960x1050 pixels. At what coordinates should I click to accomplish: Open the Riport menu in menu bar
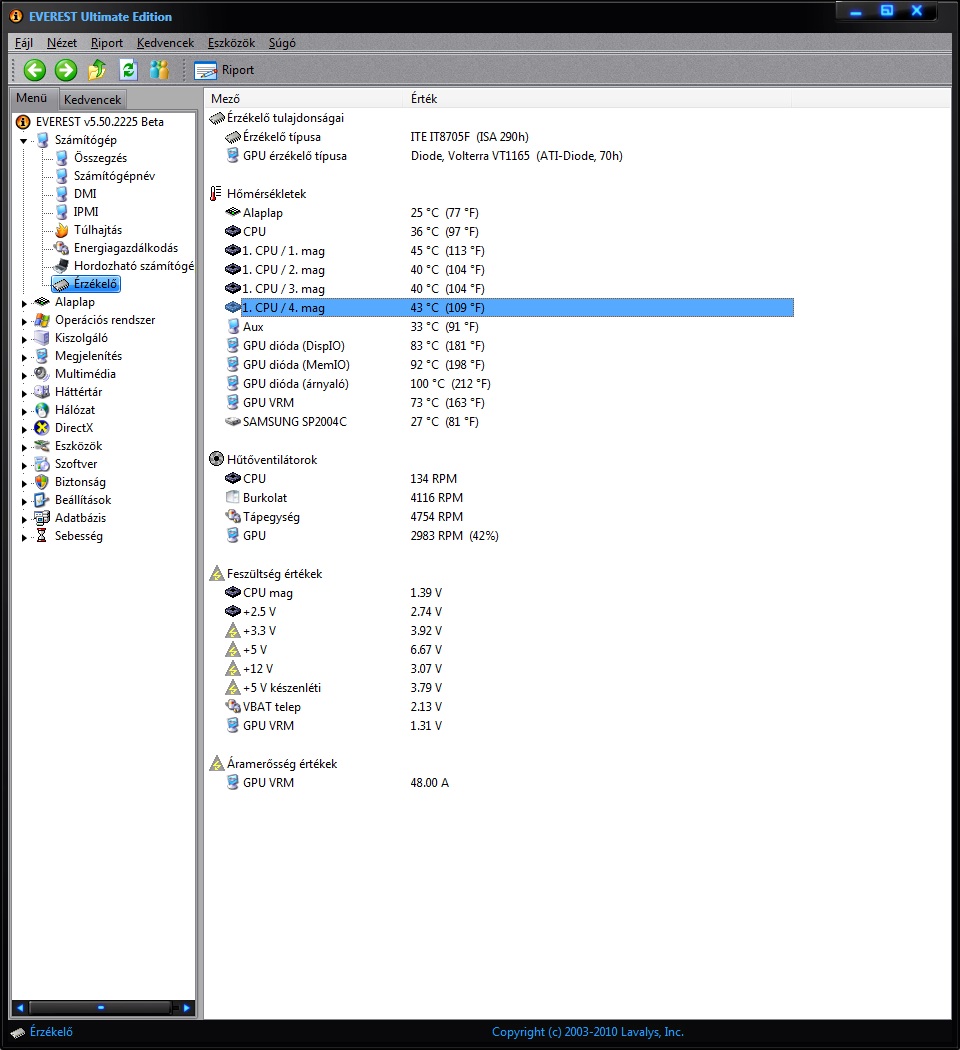pos(106,43)
